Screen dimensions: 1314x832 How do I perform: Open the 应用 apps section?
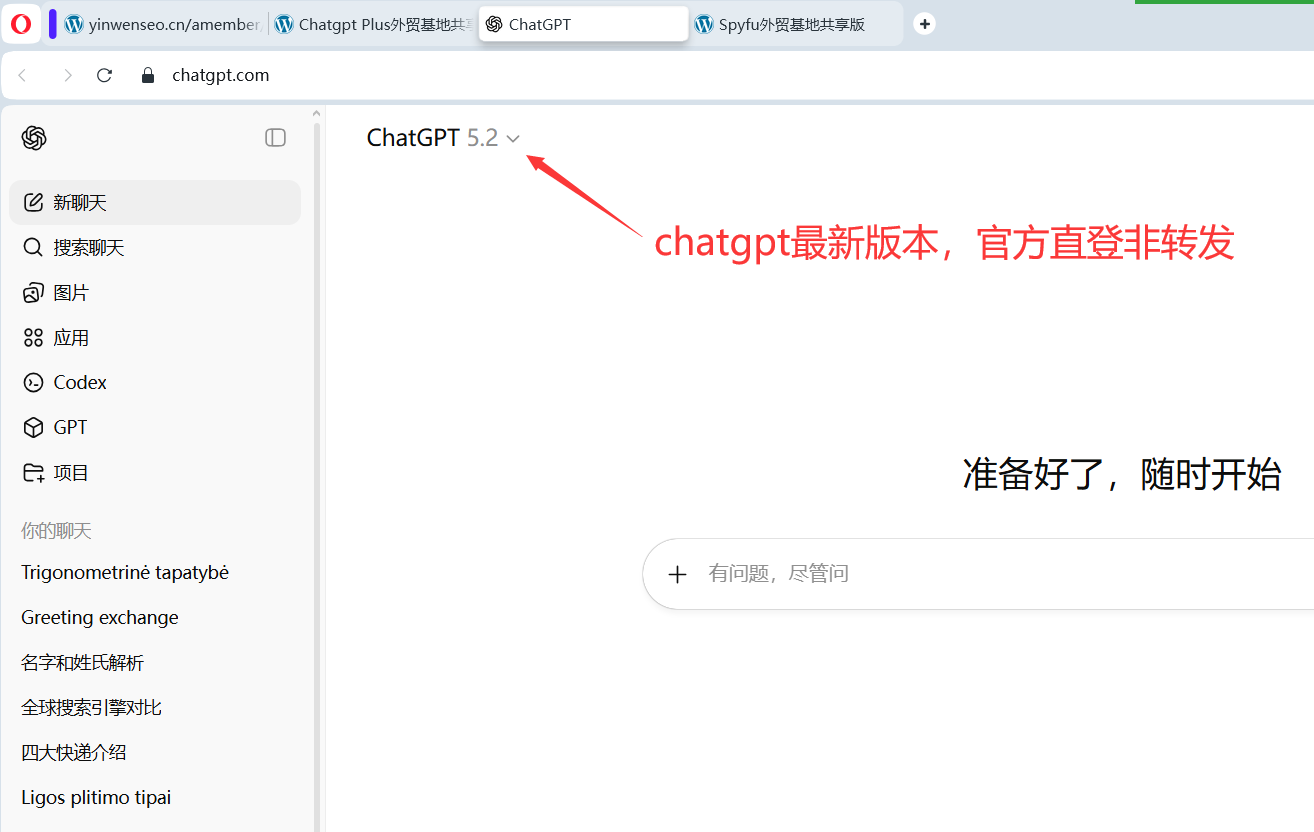[x=155, y=337]
